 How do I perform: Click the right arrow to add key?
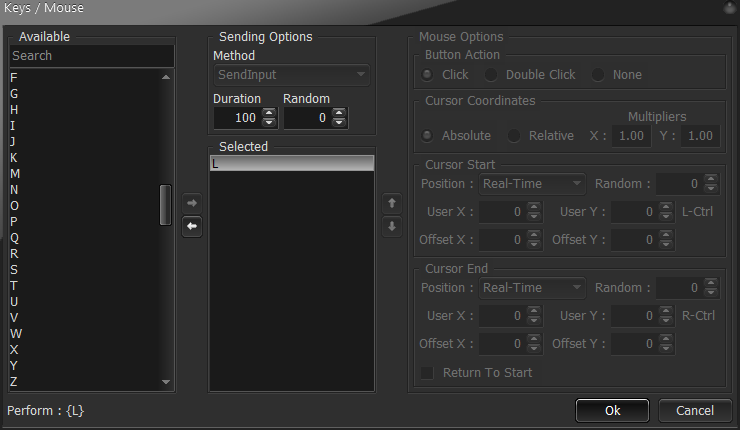[x=192, y=203]
